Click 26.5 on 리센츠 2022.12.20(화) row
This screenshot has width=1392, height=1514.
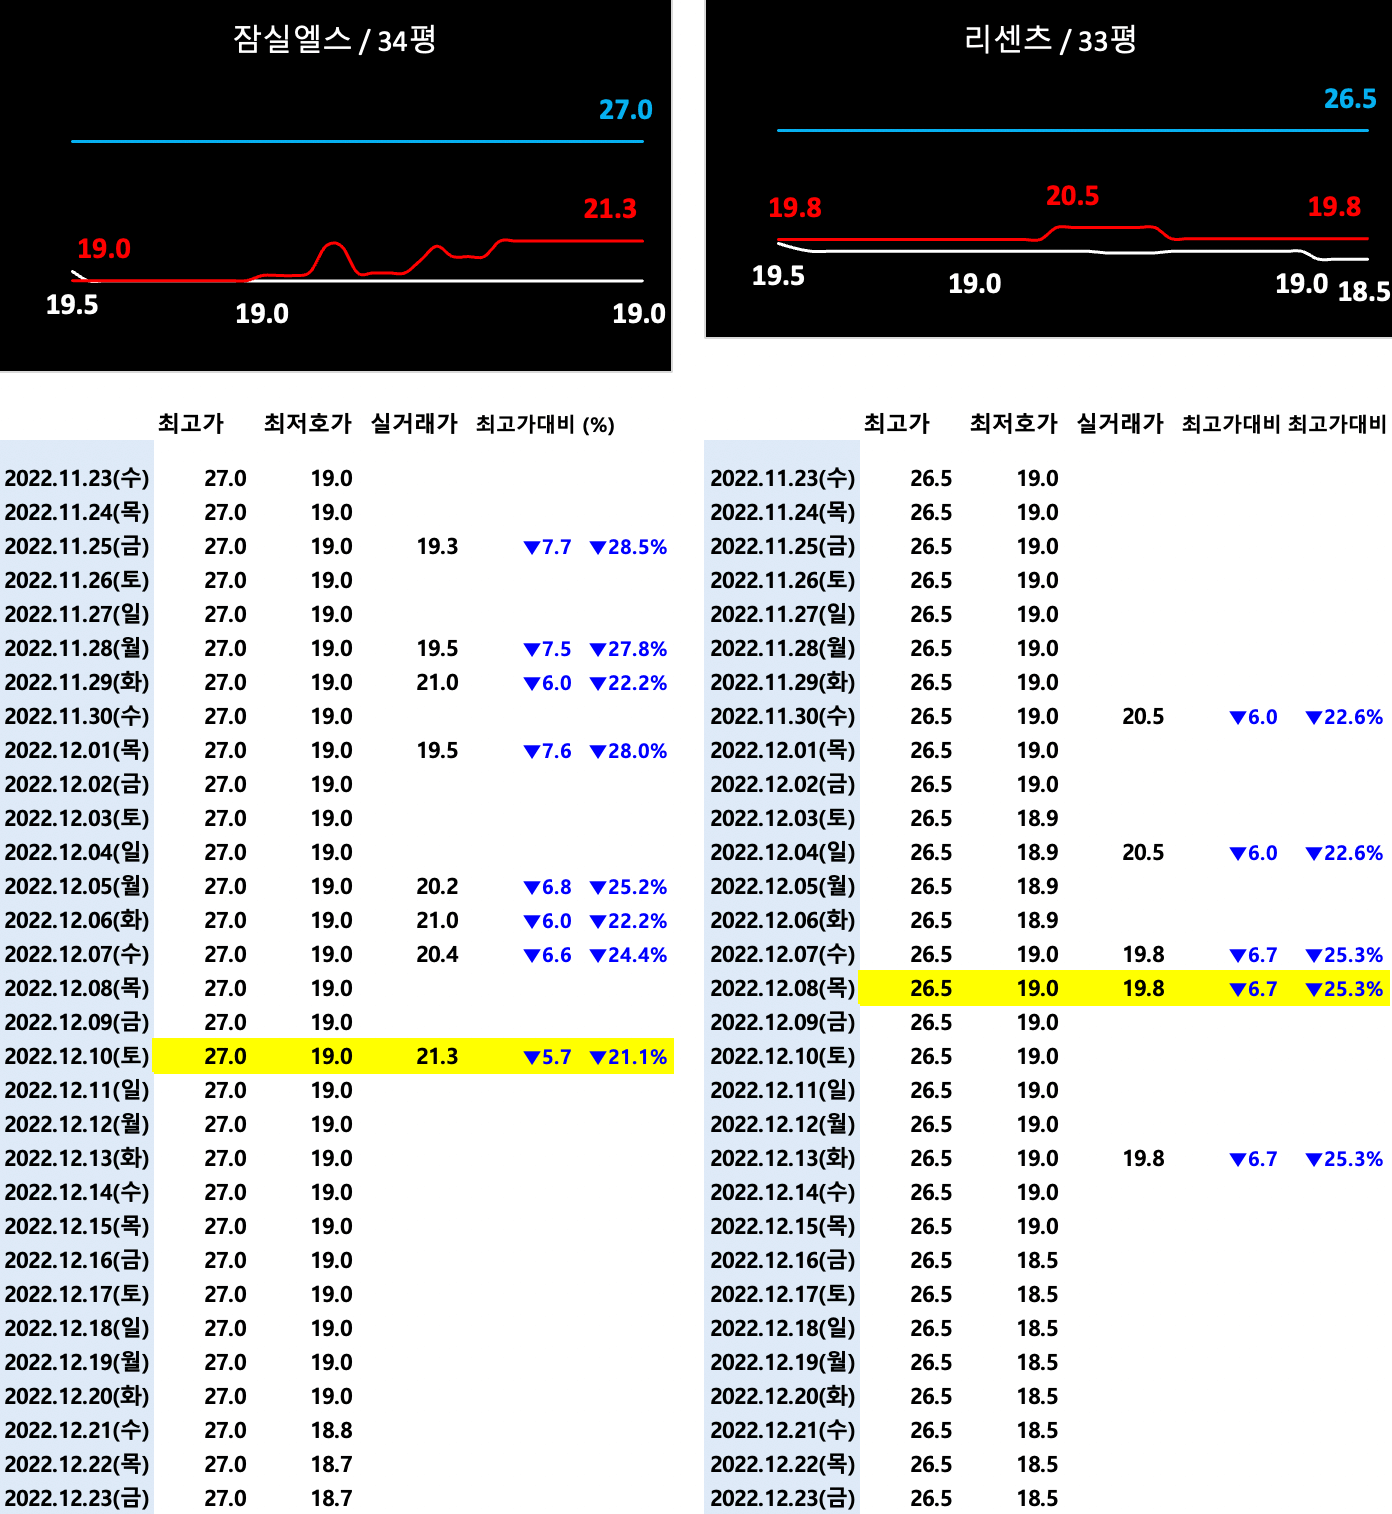[931, 1397]
